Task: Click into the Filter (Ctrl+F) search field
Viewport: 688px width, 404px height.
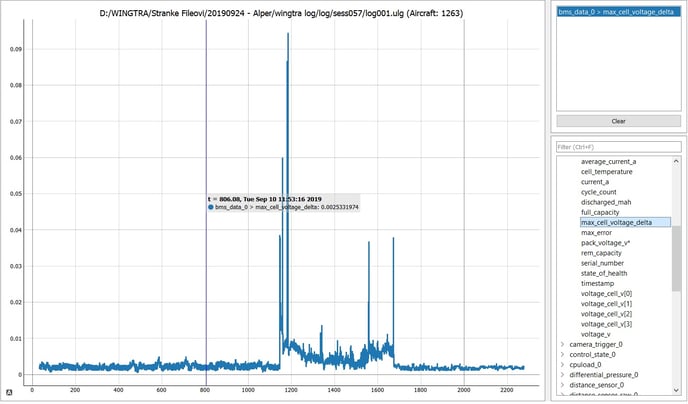Action: pyautogui.click(x=617, y=147)
